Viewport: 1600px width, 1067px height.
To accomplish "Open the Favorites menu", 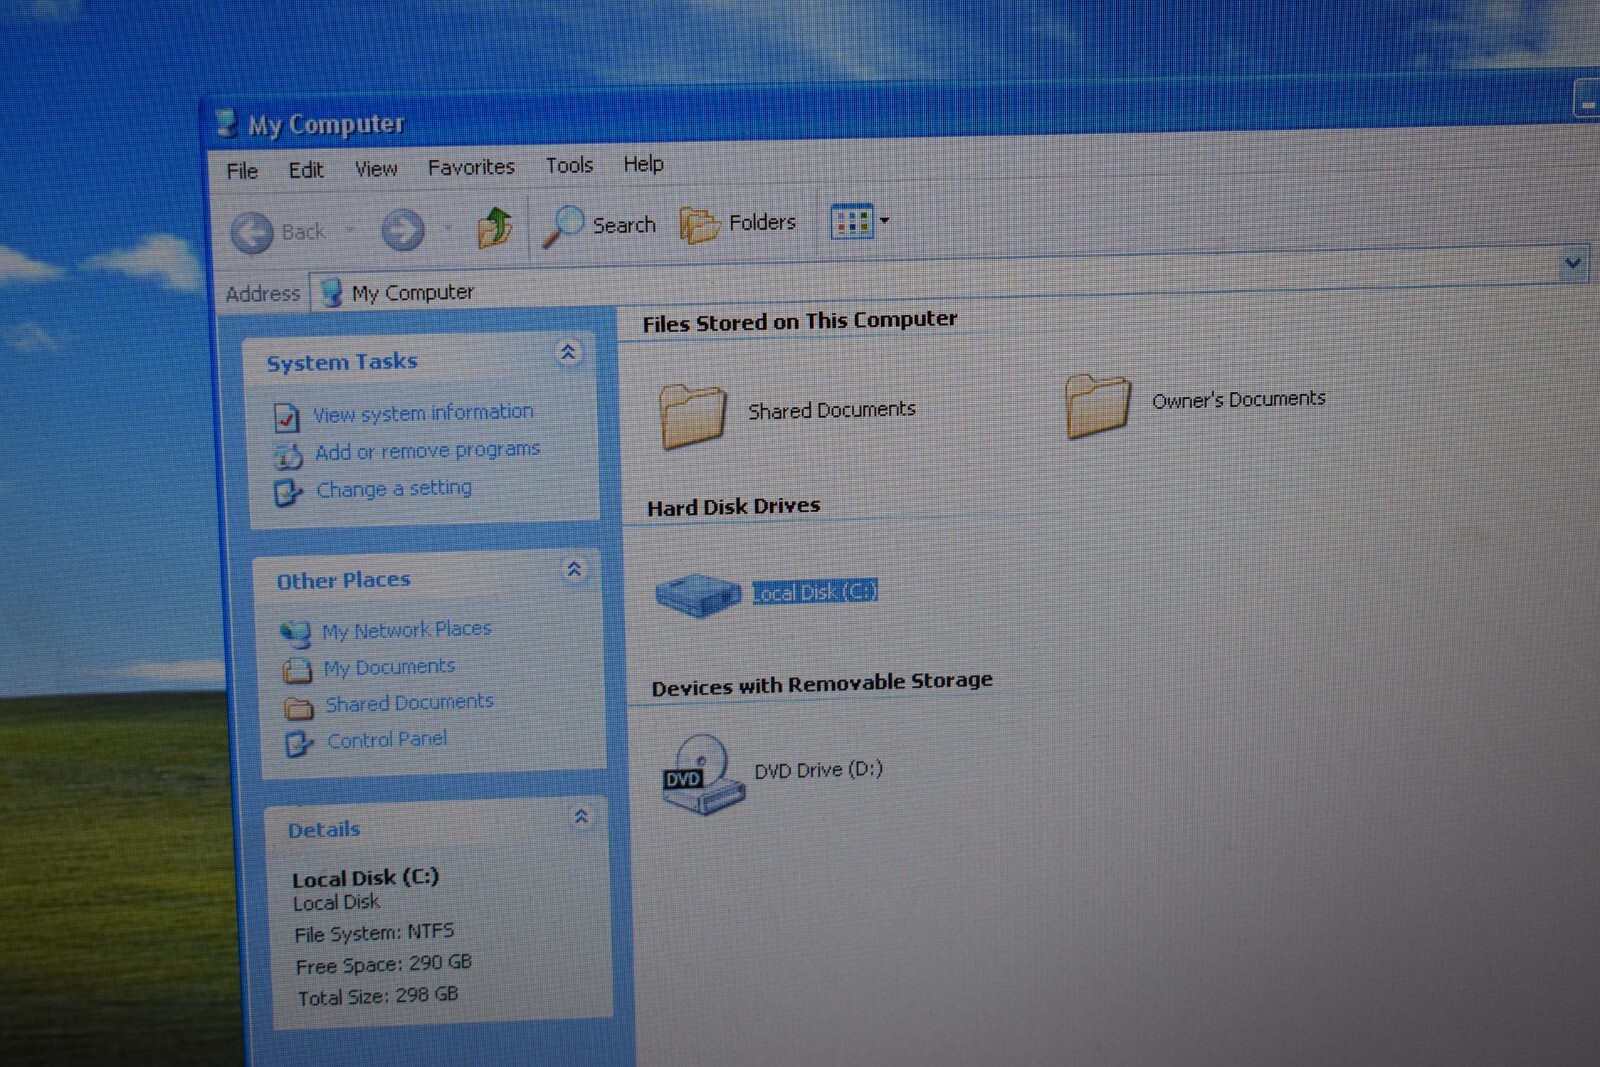I will pyautogui.click(x=471, y=167).
